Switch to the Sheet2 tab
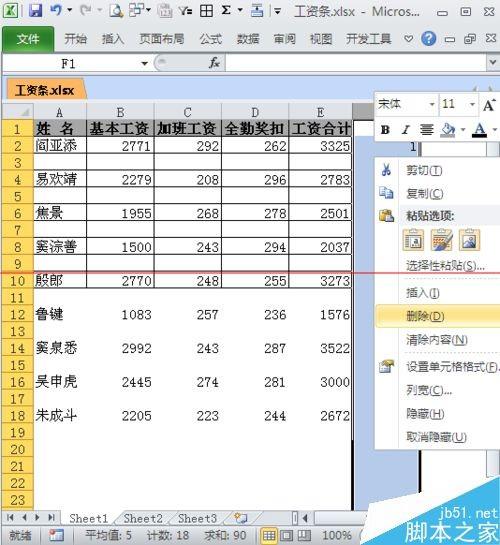The image size is (500, 545). tap(143, 518)
